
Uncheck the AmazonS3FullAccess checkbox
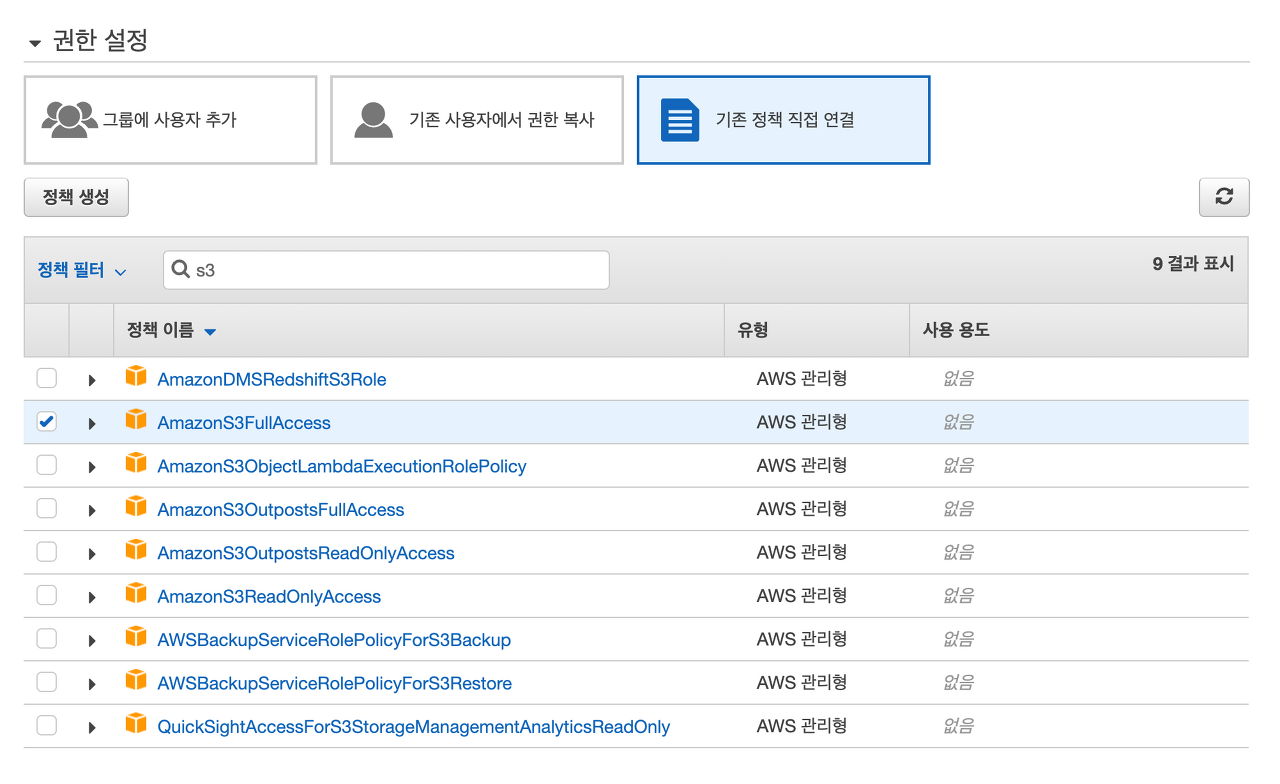click(47, 422)
